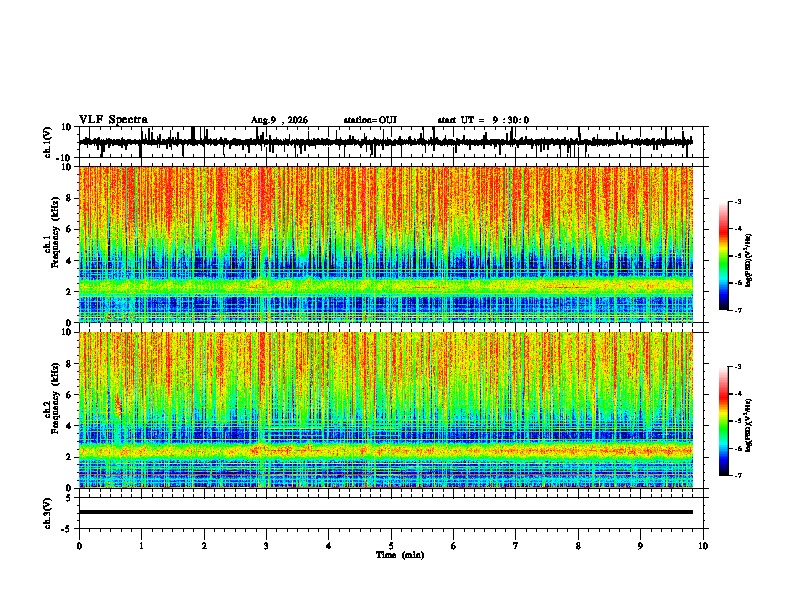Click time tick label "10" on x-axis

point(703,546)
